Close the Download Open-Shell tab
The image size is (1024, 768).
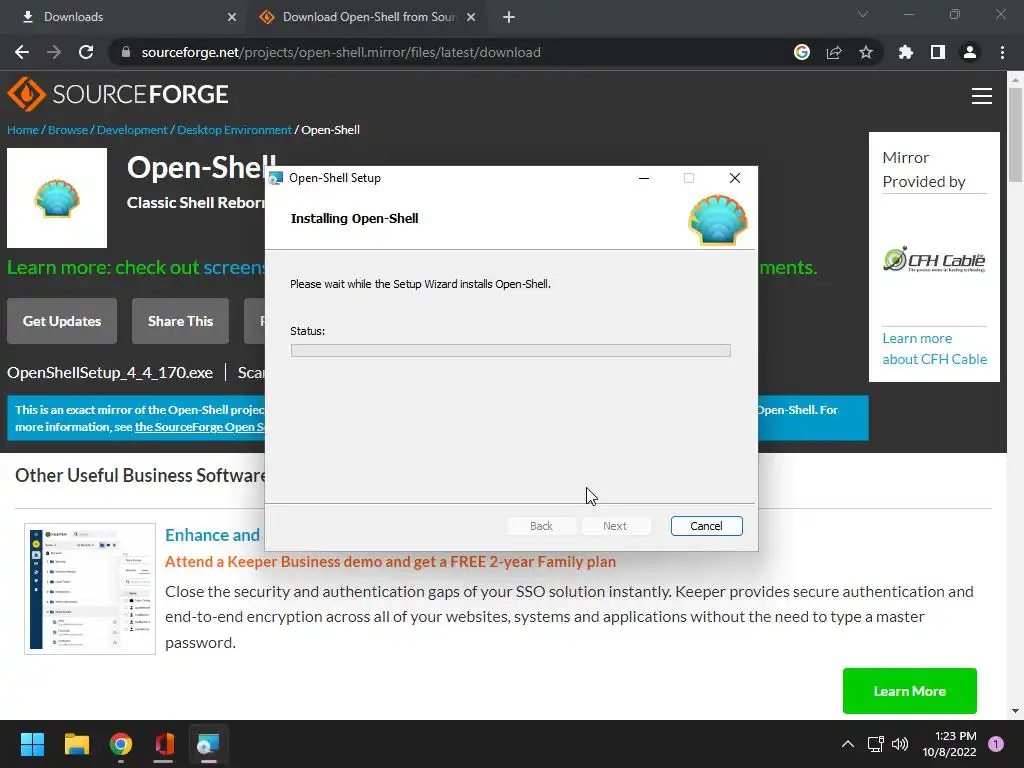[471, 17]
